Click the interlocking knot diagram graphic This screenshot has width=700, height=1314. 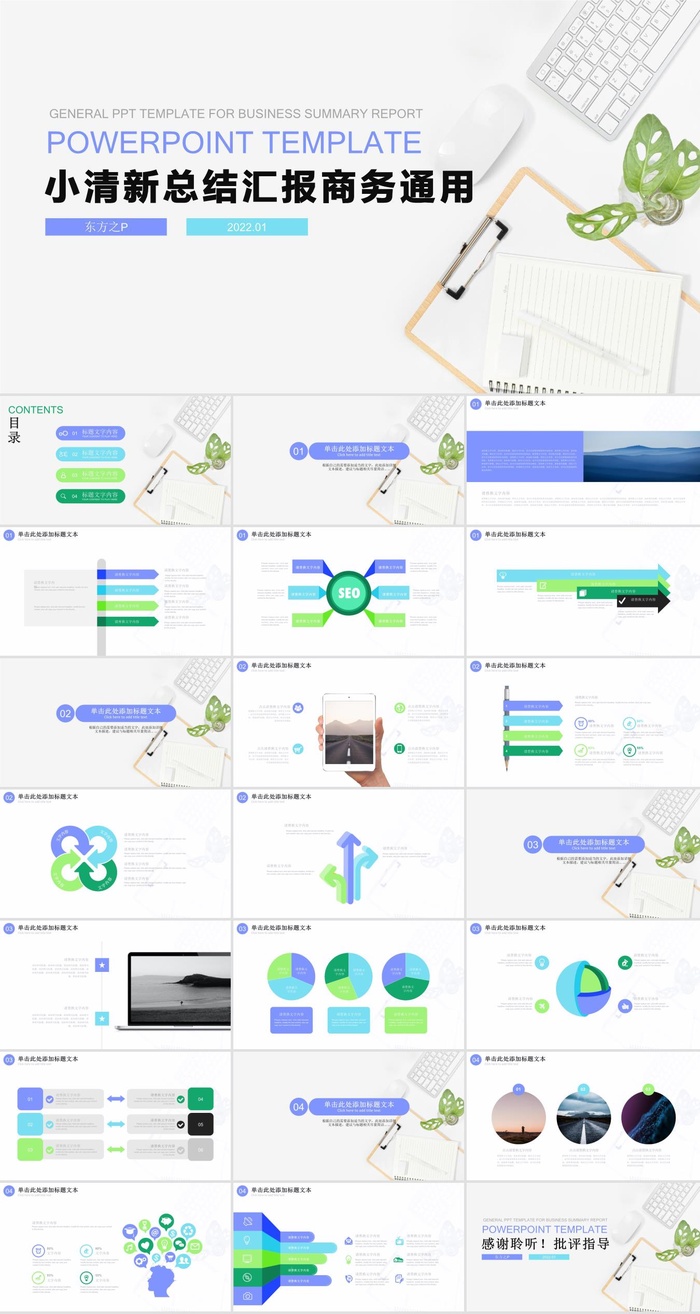85,857
